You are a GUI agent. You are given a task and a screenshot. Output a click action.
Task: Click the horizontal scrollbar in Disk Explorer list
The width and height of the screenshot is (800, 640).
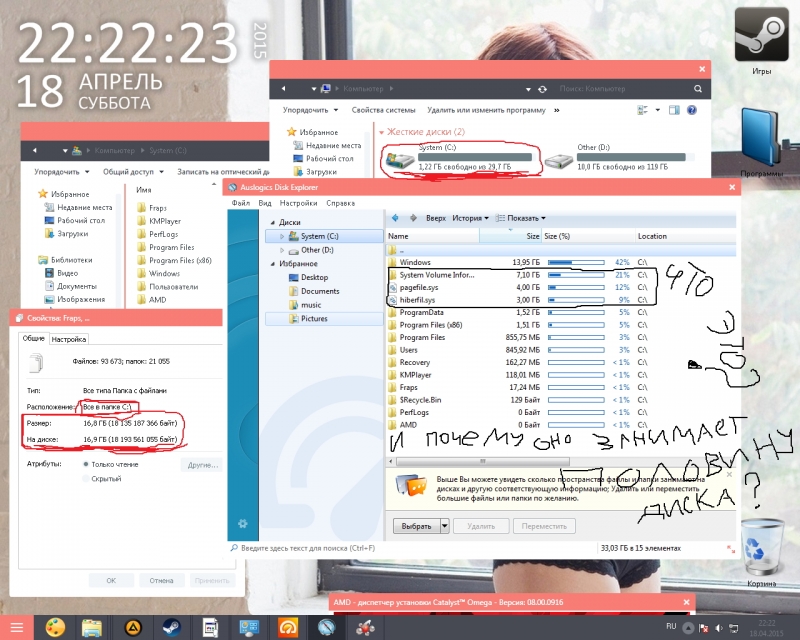(483, 461)
